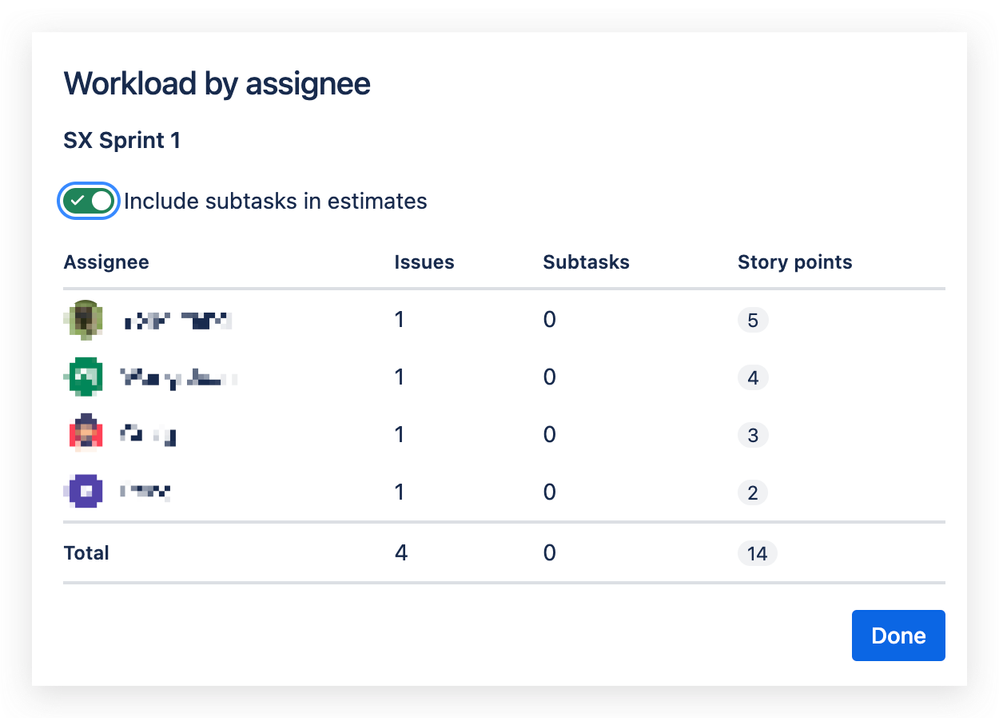The image size is (999, 718).
Task: Click the first assignee's photo avatar
Action: pos(85,319)
